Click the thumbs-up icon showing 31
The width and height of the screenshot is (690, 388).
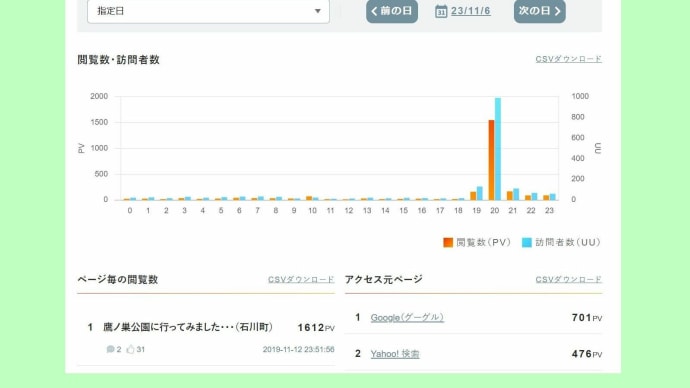point(130,349)
